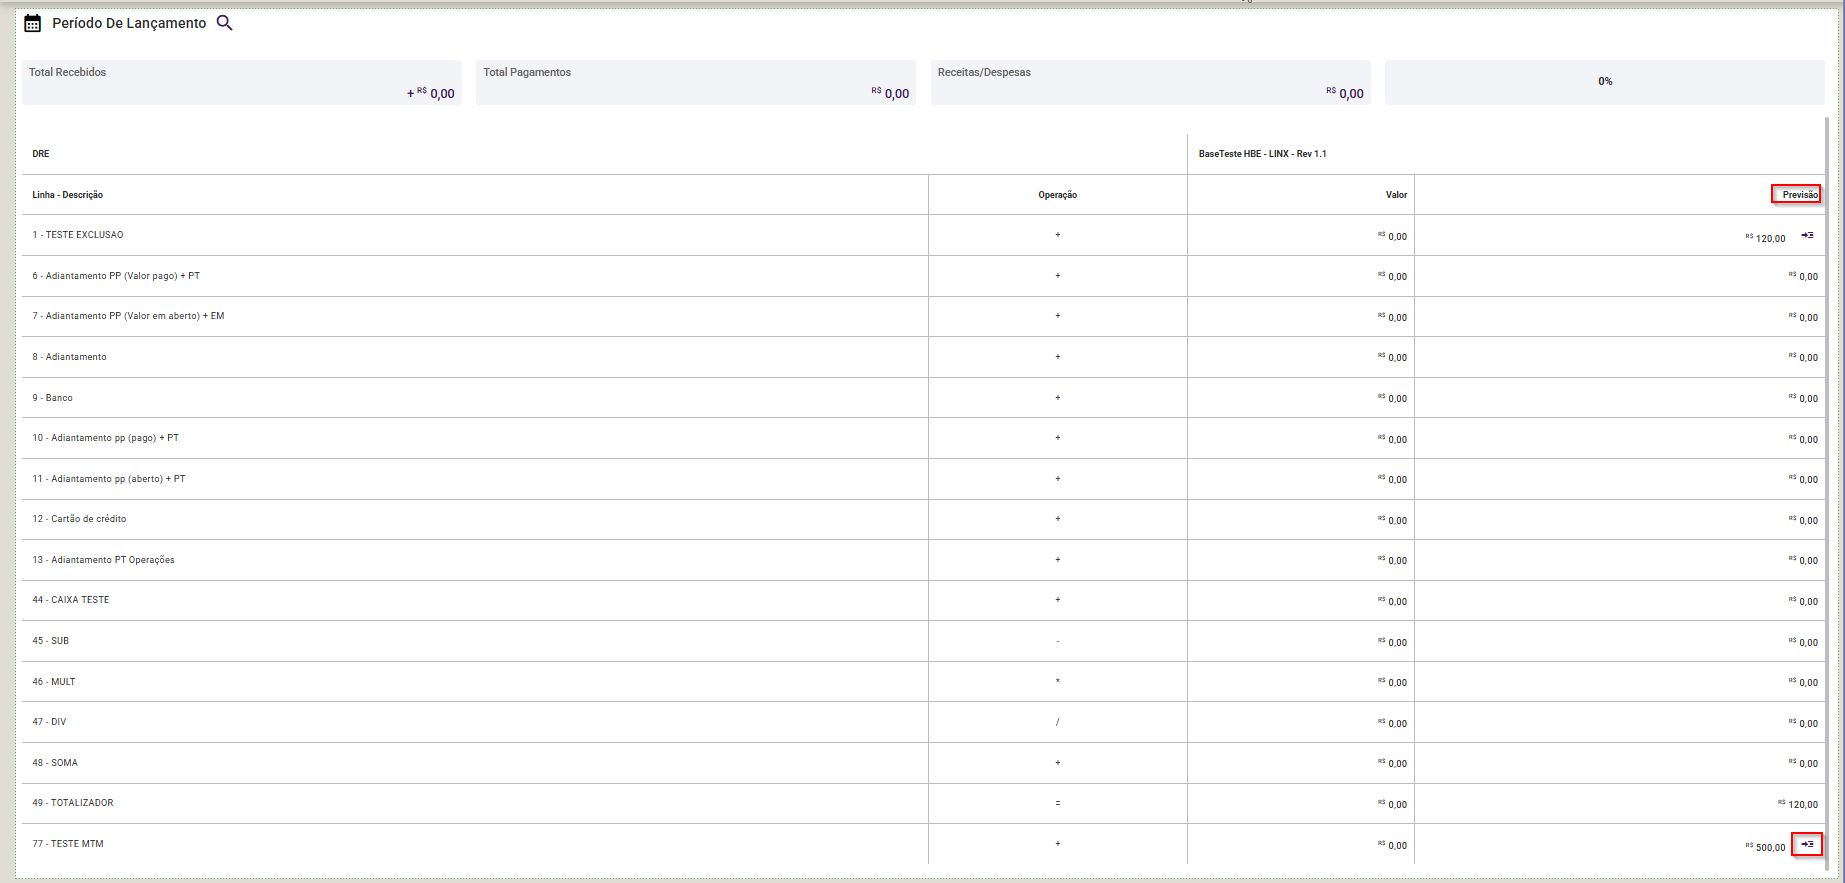Click the slash operation in DIV row

point(1057,722)
